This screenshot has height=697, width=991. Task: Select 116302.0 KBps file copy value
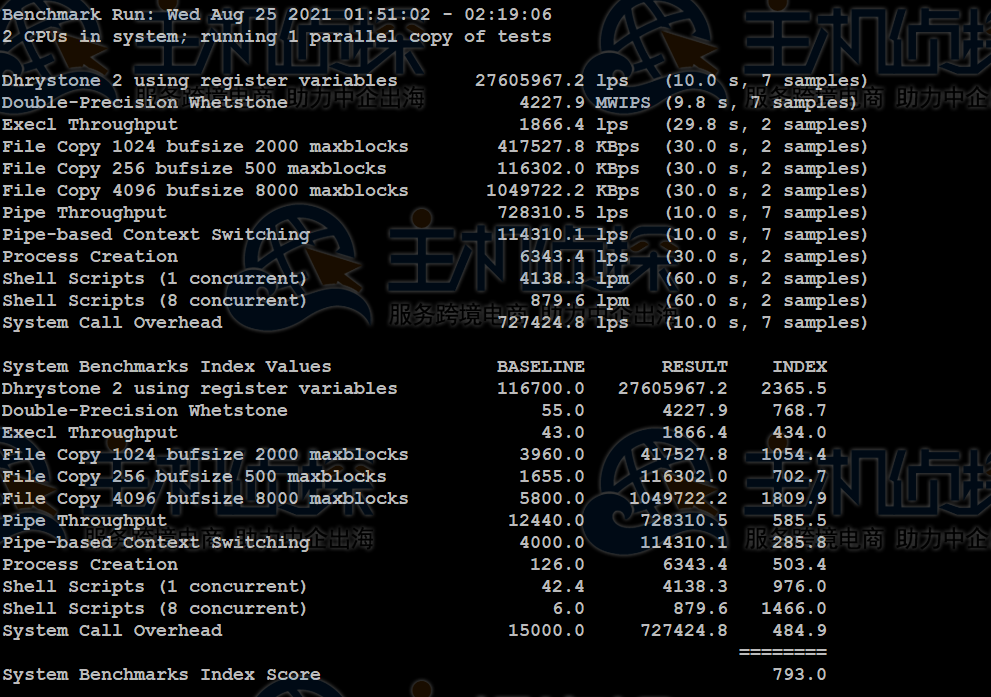[568, 169]
